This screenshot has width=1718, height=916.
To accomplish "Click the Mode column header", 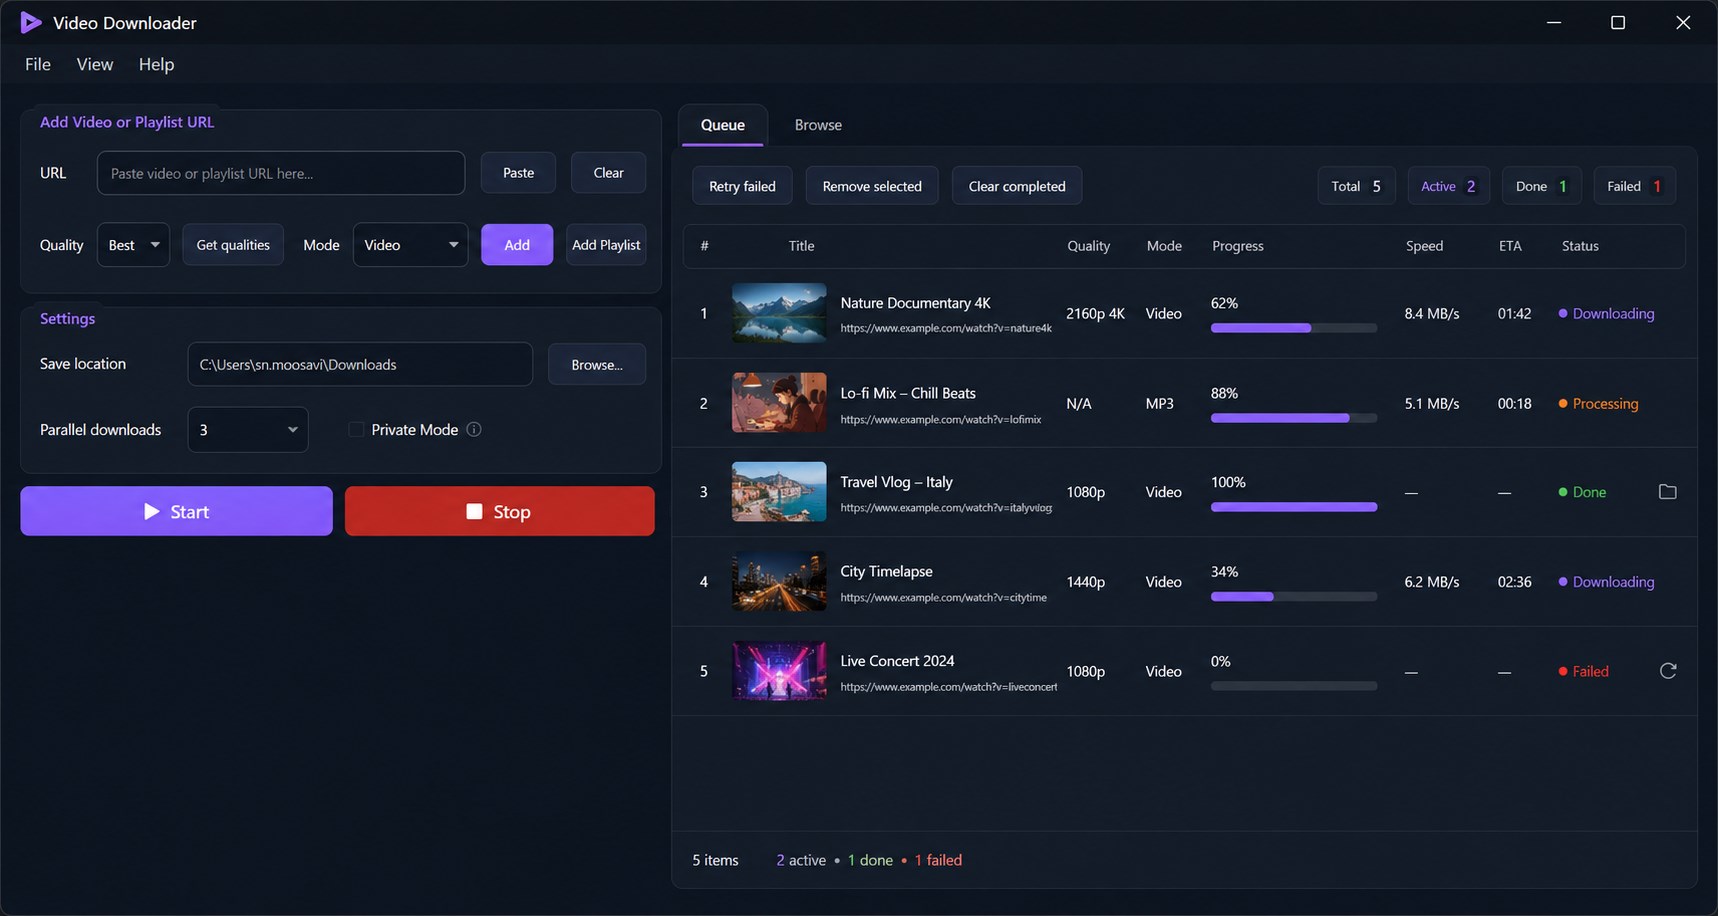I will click(1164, 246).
